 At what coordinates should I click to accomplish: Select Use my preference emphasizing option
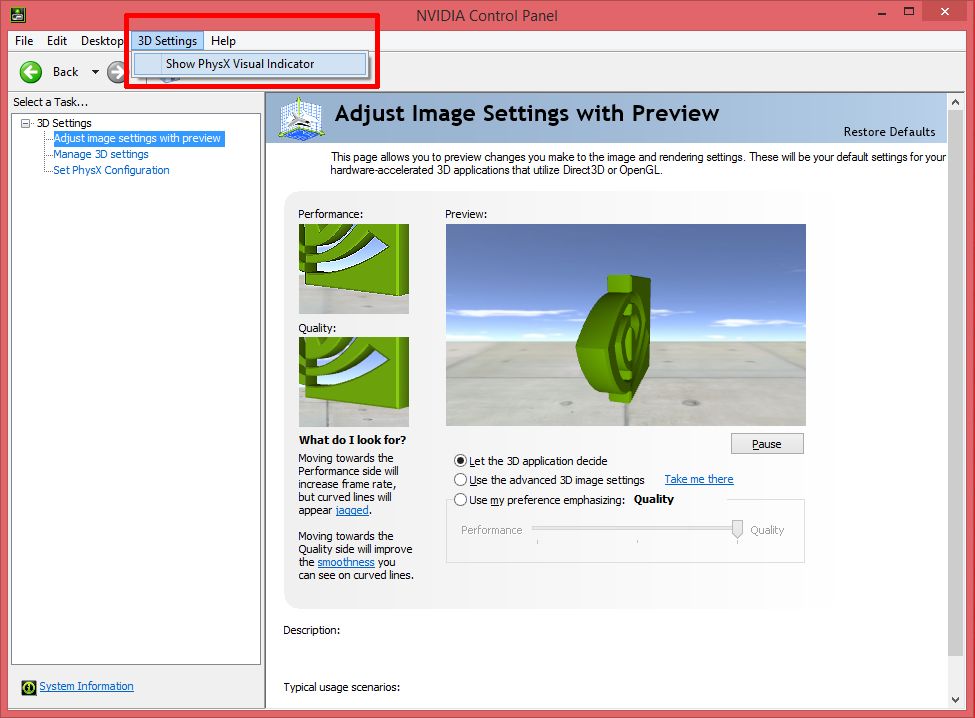pos(460,500)
